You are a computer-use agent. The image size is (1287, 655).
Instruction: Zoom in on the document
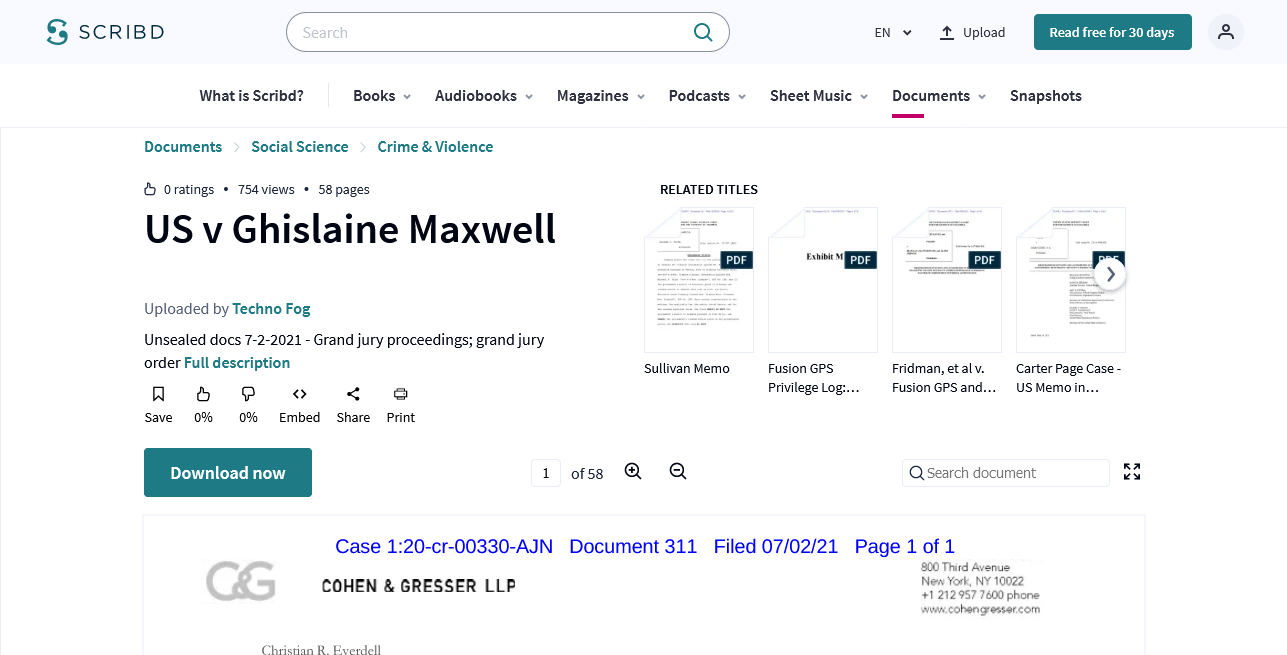(x=633, y=471)
